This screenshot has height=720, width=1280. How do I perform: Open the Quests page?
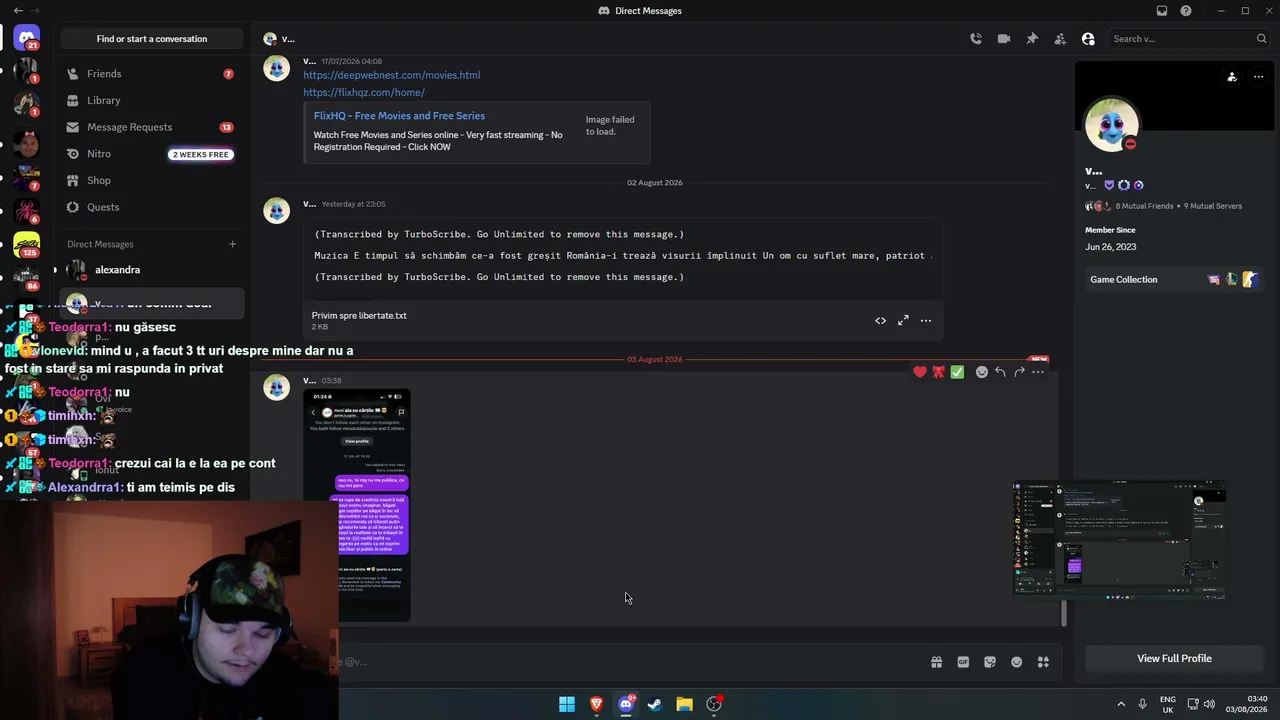pyautogui.click(x=150, y=207)
